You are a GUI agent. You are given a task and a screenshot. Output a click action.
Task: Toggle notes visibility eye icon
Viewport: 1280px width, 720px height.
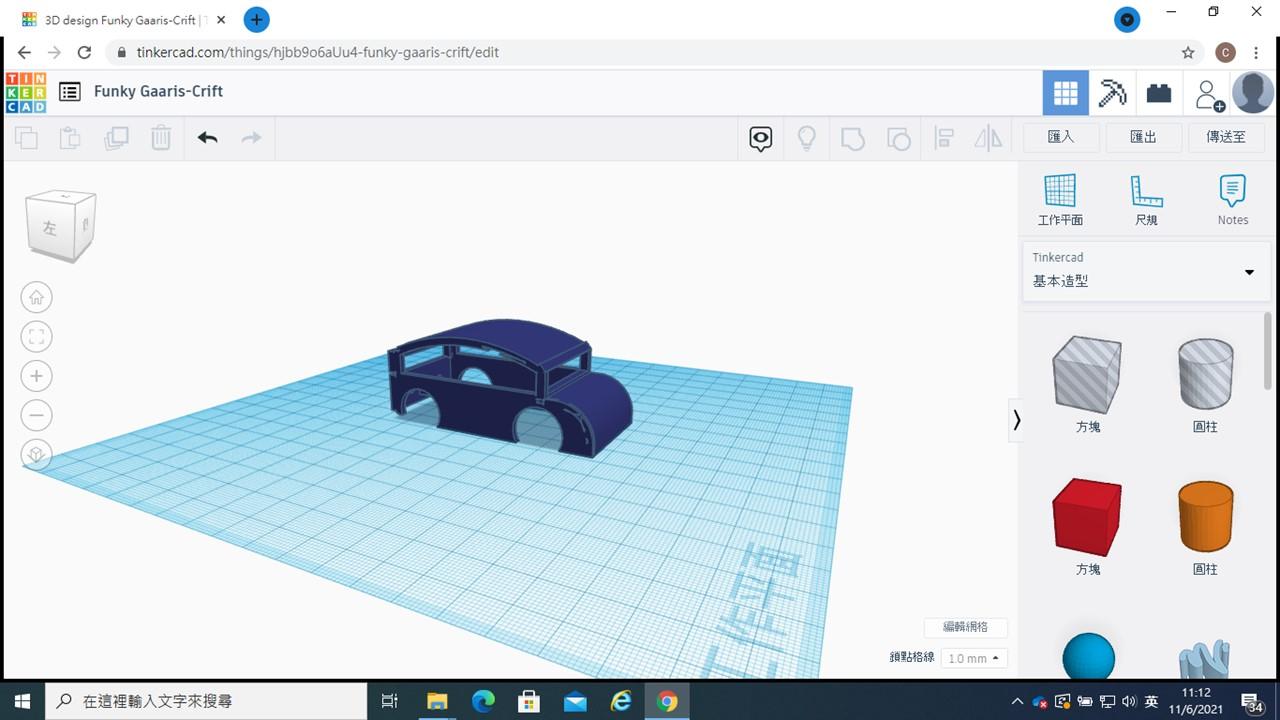tap(761, 138)
